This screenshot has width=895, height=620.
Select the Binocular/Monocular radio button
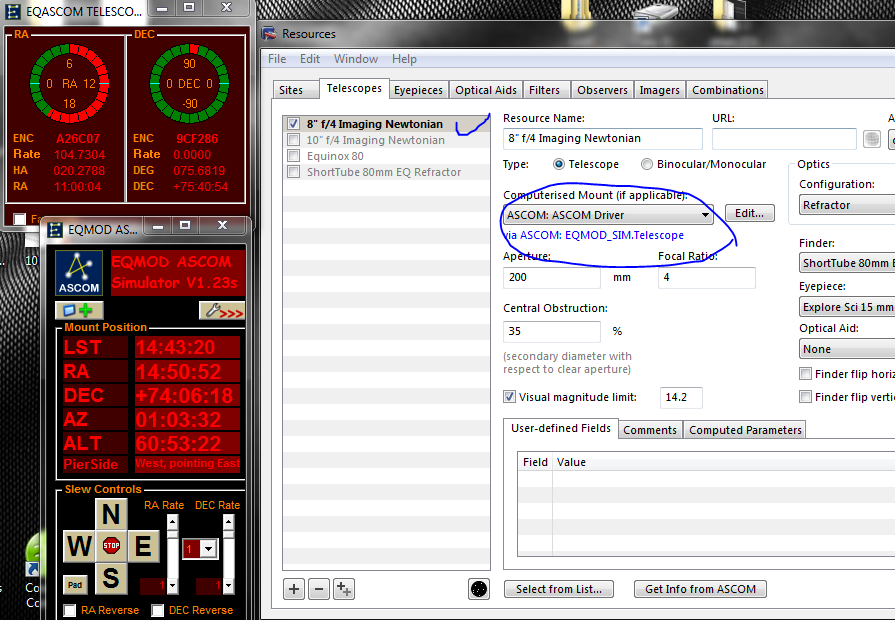click(x=647, y=164)
